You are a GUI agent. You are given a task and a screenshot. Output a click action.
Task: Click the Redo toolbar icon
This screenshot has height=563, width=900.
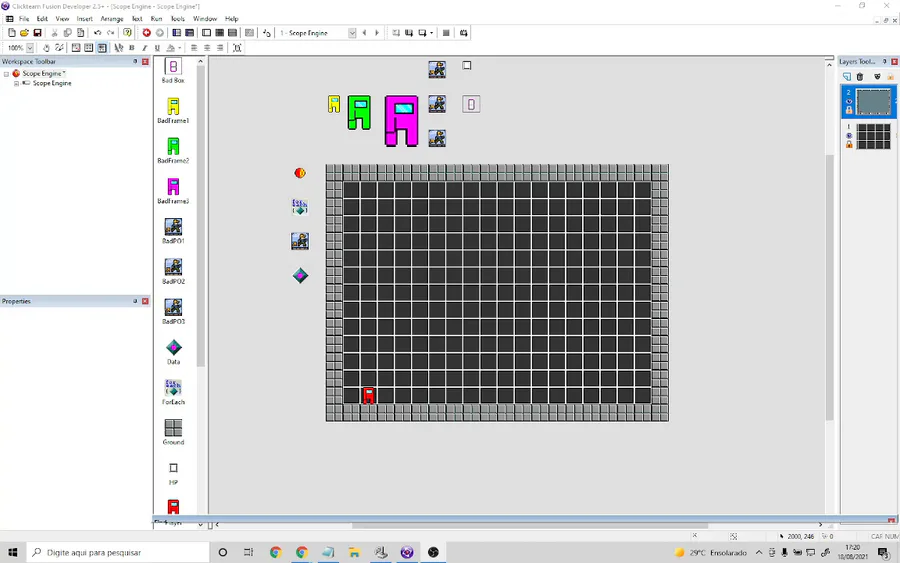point(110,33)
